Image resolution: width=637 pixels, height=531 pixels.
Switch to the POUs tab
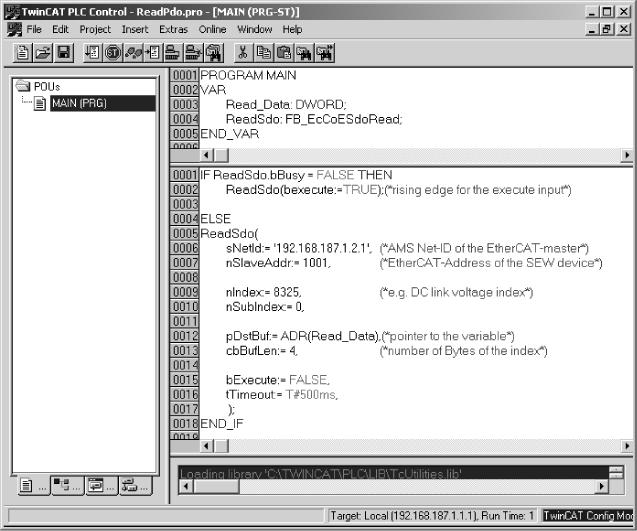(x=34, y=485)
